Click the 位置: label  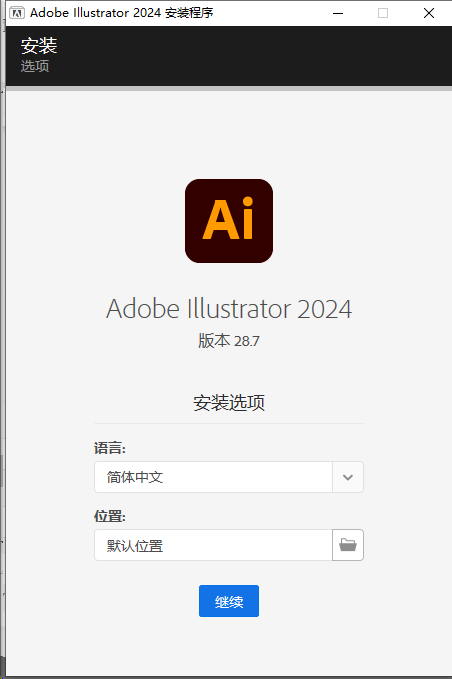pos(110,516)
